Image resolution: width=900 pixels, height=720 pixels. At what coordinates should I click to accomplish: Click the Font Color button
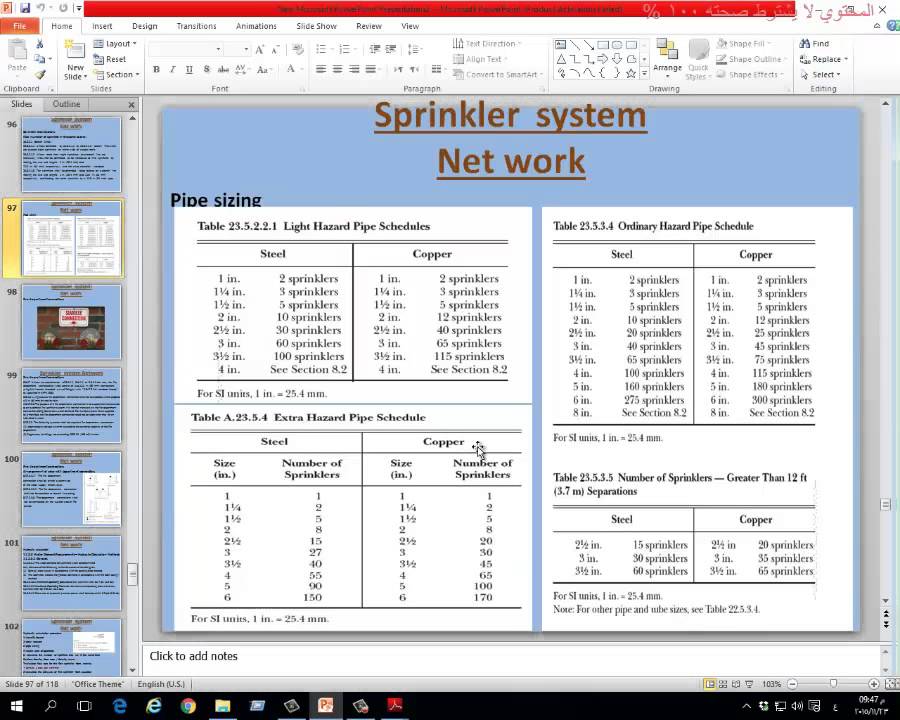click(x=293, y=69)
